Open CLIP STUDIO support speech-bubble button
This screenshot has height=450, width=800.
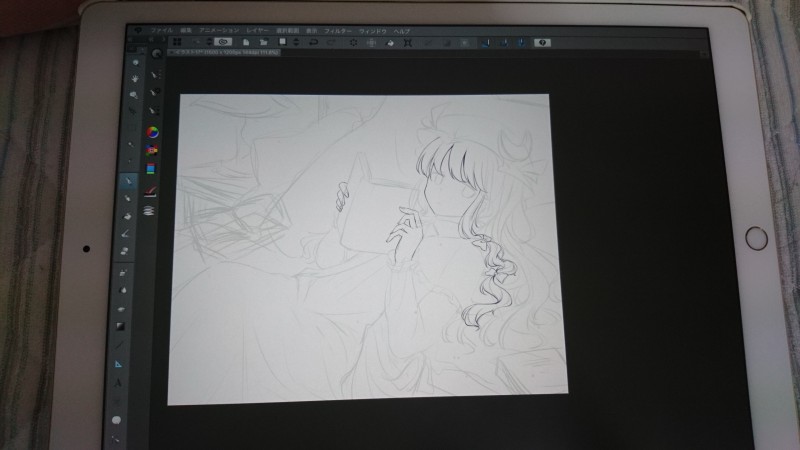[x=542, y=42]
